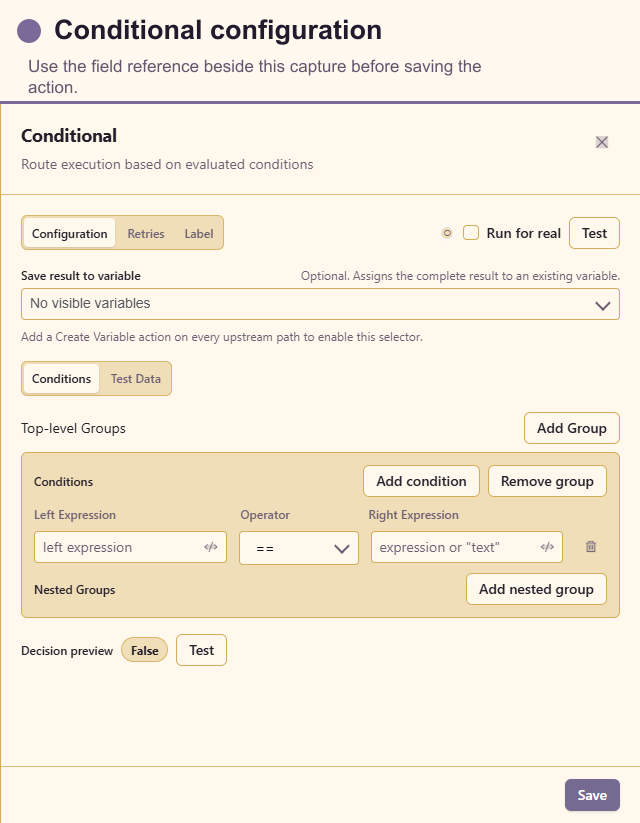Image resolution: width=640 pixels, height=823 pixels.
Task: Open expression editor icon in Right Expression field
Action: coord(547,547)
